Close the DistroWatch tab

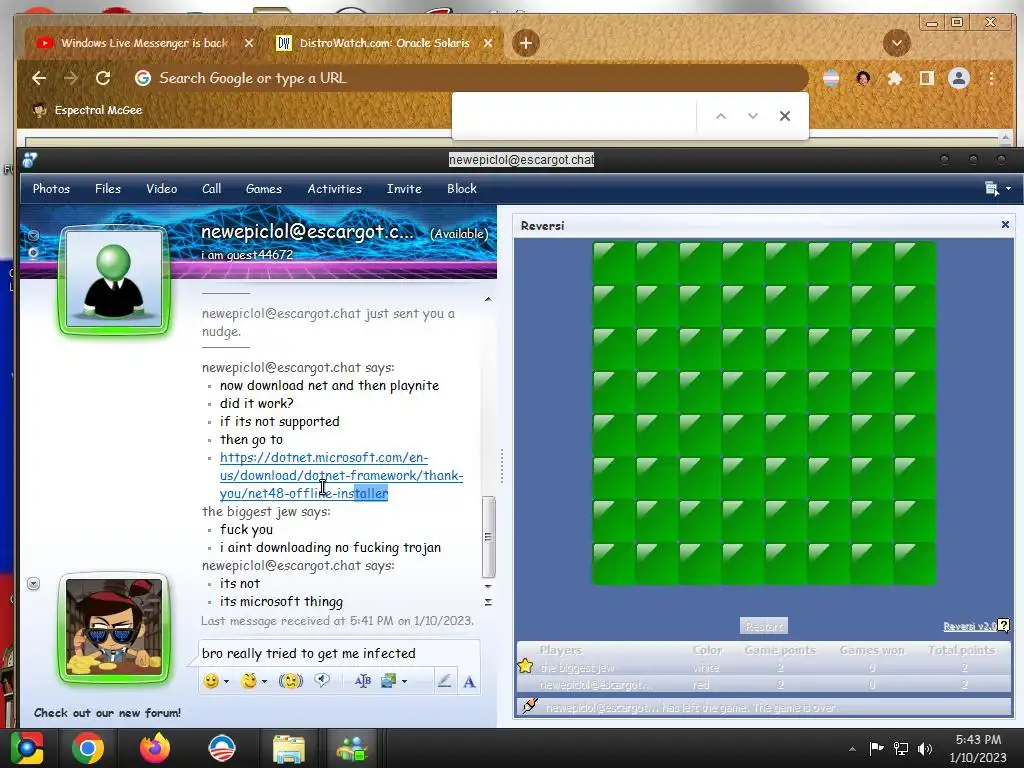coord(488,43)
